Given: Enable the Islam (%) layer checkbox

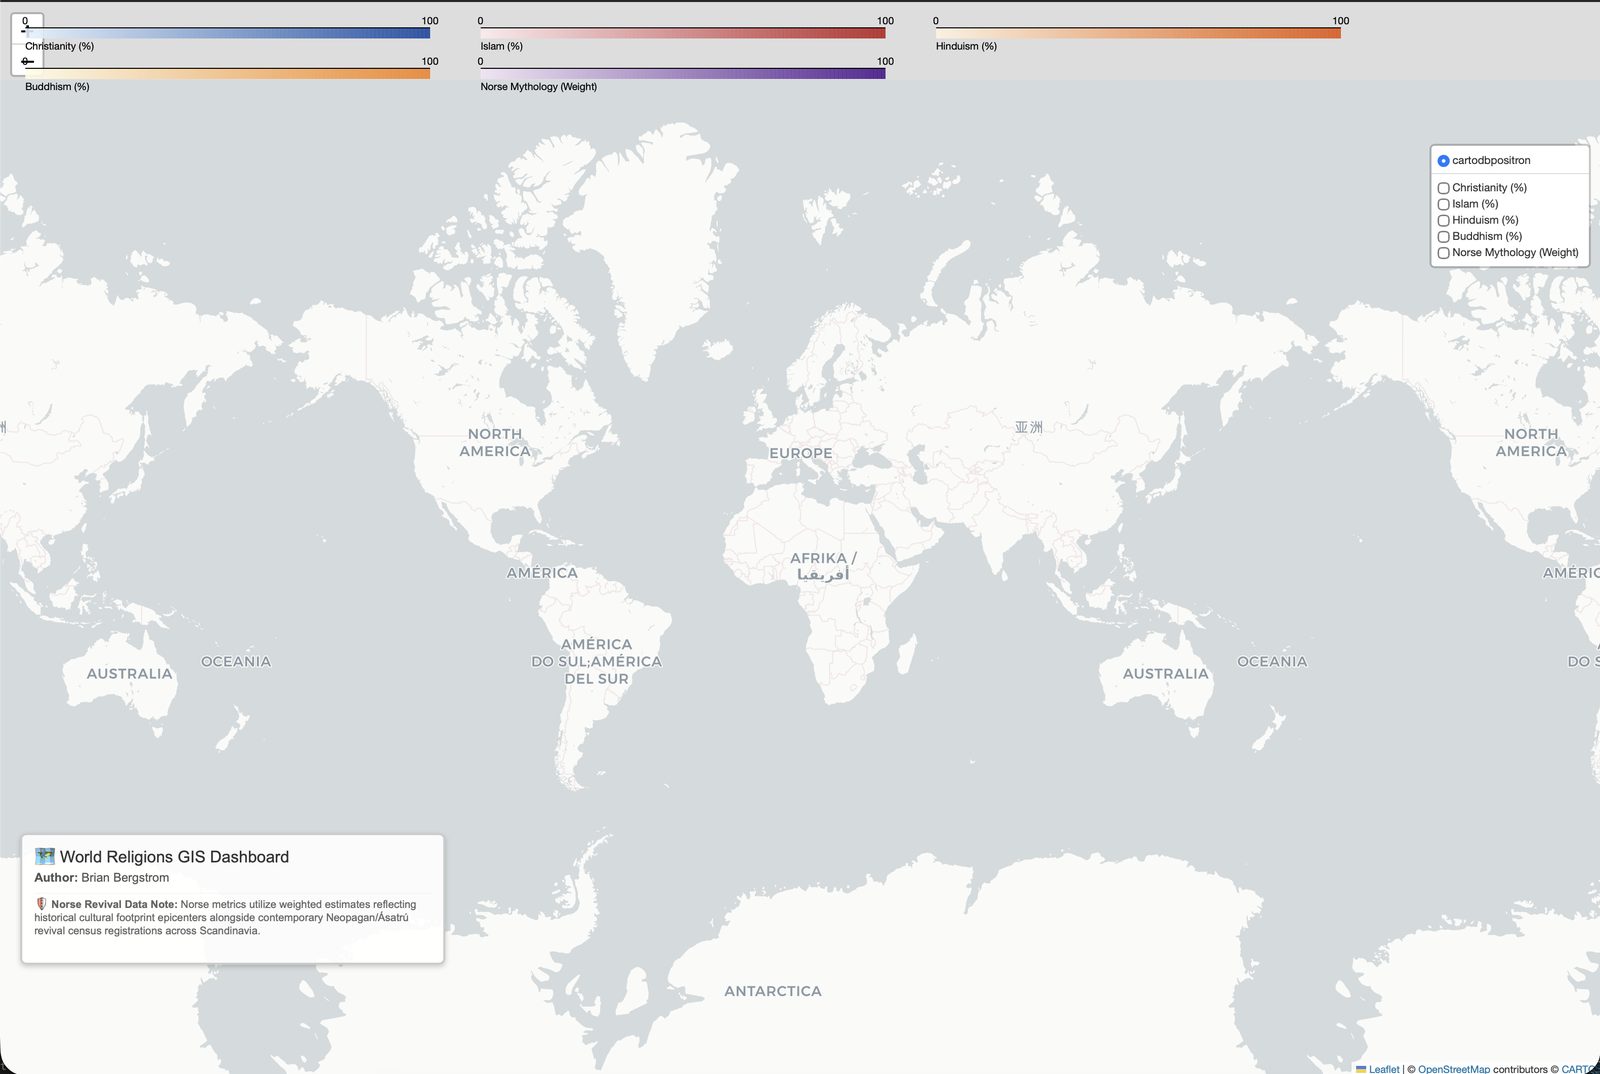Looking at the screenshot, I should coord(1443,204).
